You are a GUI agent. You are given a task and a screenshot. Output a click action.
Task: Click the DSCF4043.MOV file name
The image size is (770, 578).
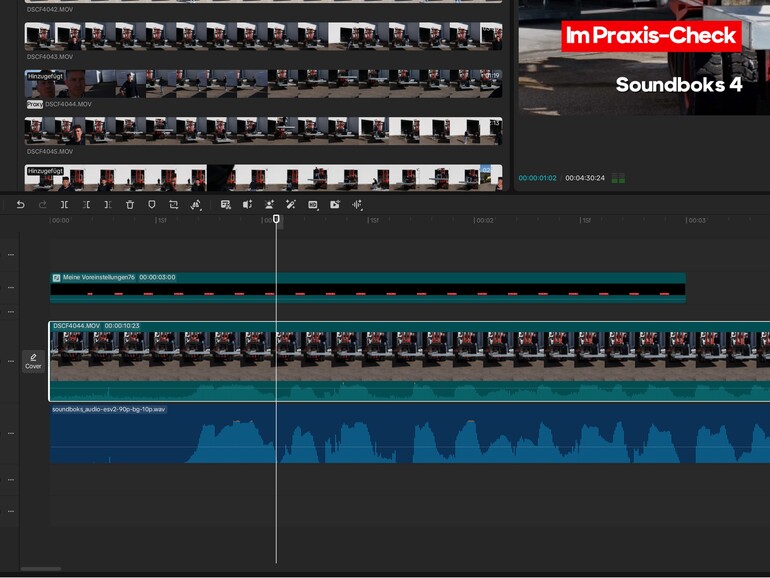pos(50,57)
